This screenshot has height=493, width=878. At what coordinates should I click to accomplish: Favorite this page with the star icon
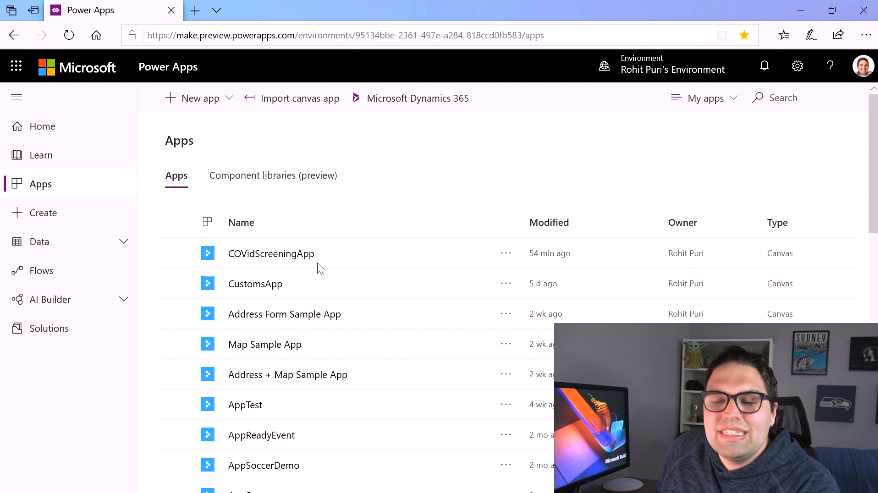pos(744,35)
